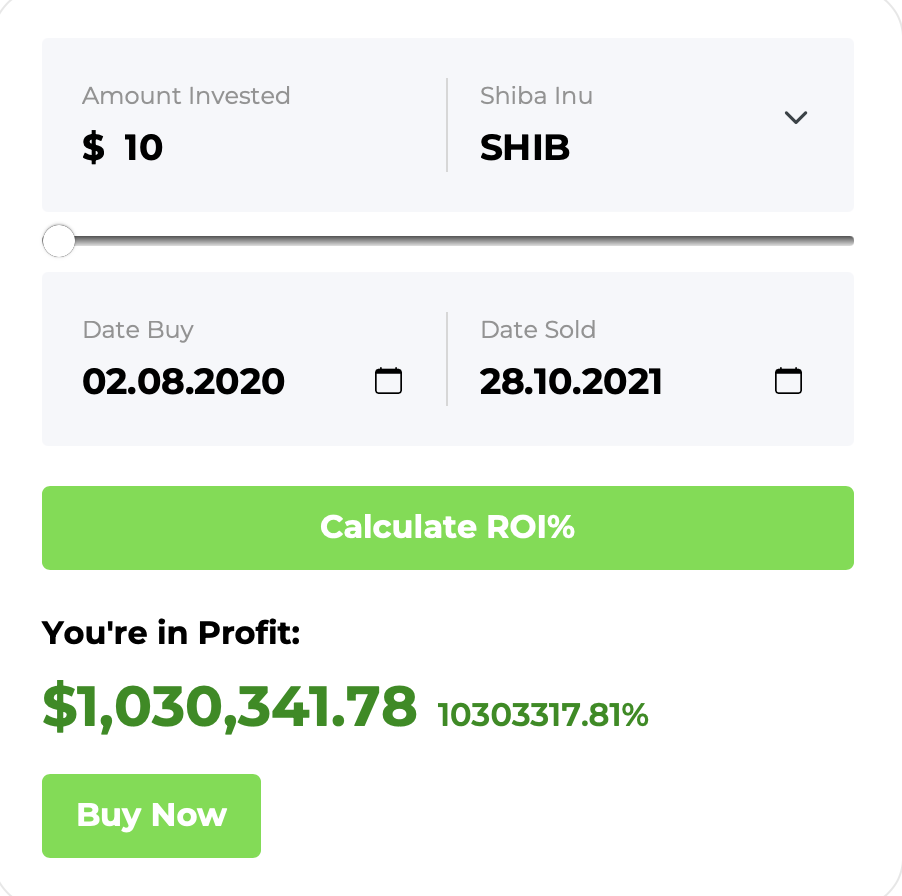The height and width of the screenshot is (896, 902).
Task: Click the SHIB coin ticker selector
Action: click(x=525, y=148)
